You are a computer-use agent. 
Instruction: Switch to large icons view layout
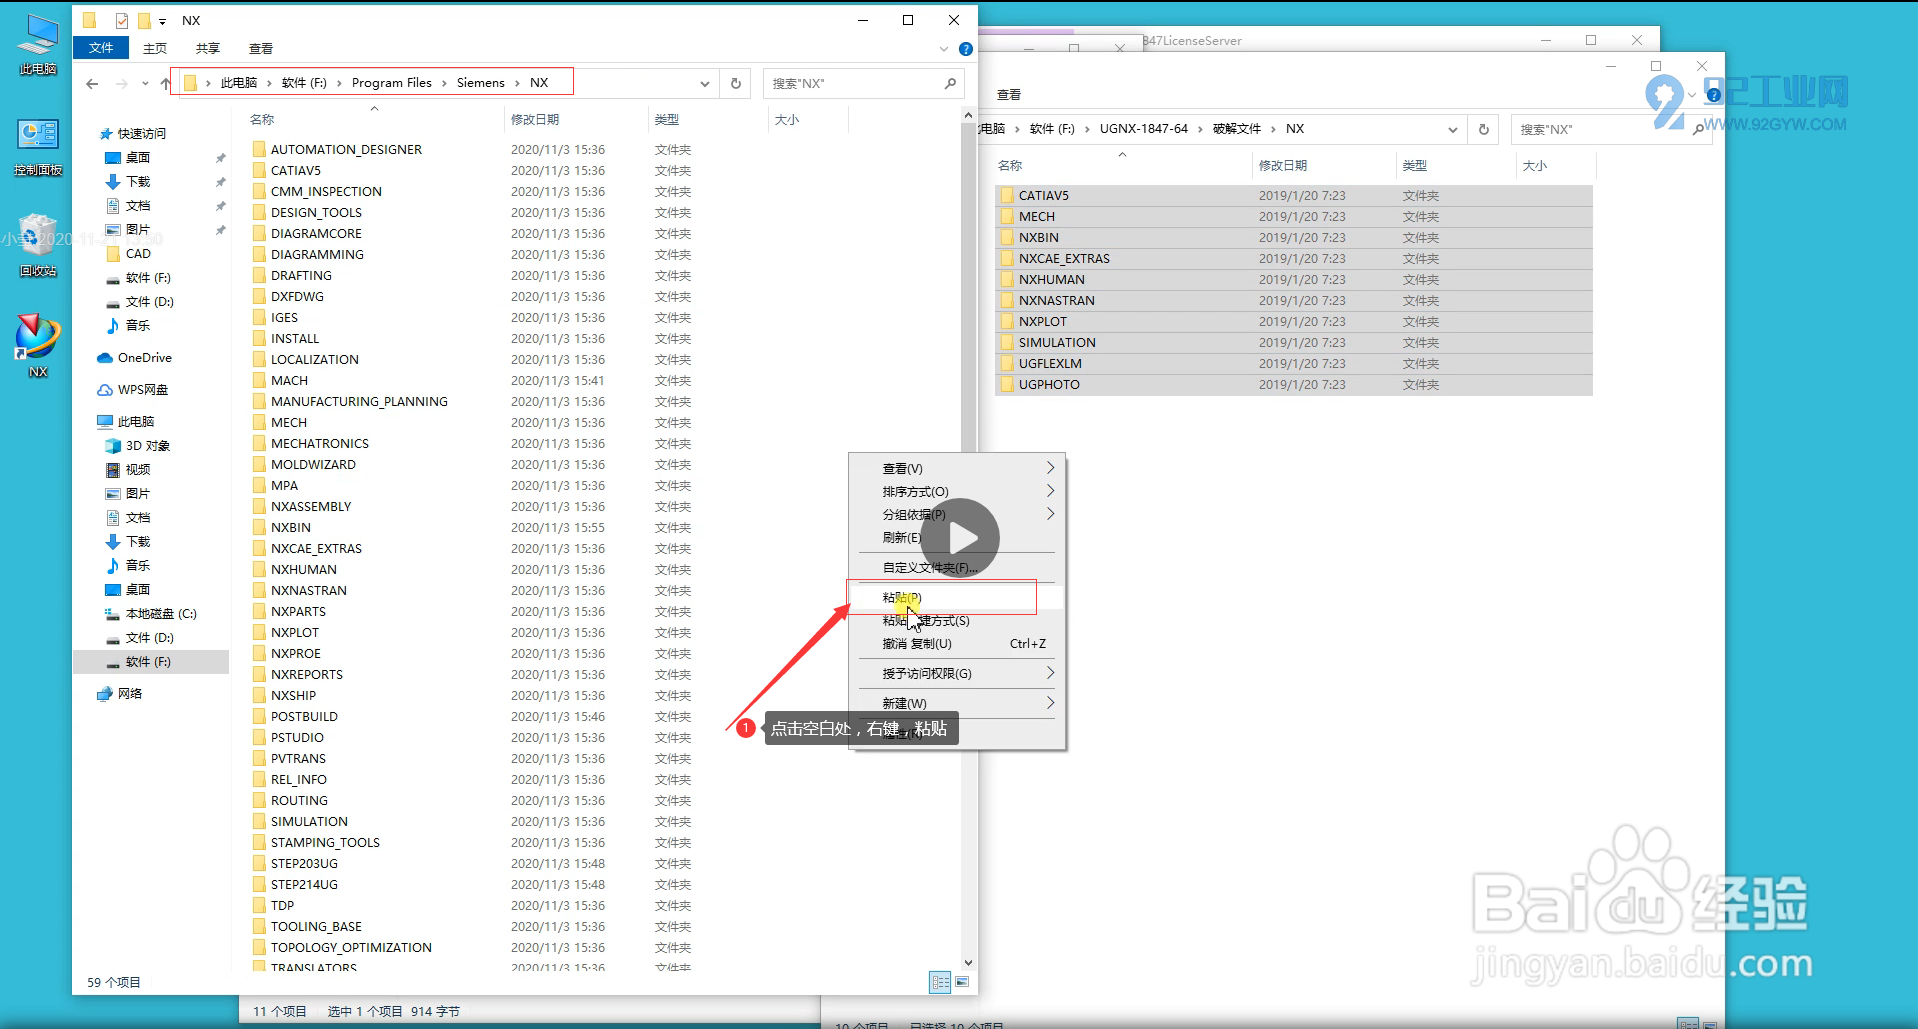point(962,982)
